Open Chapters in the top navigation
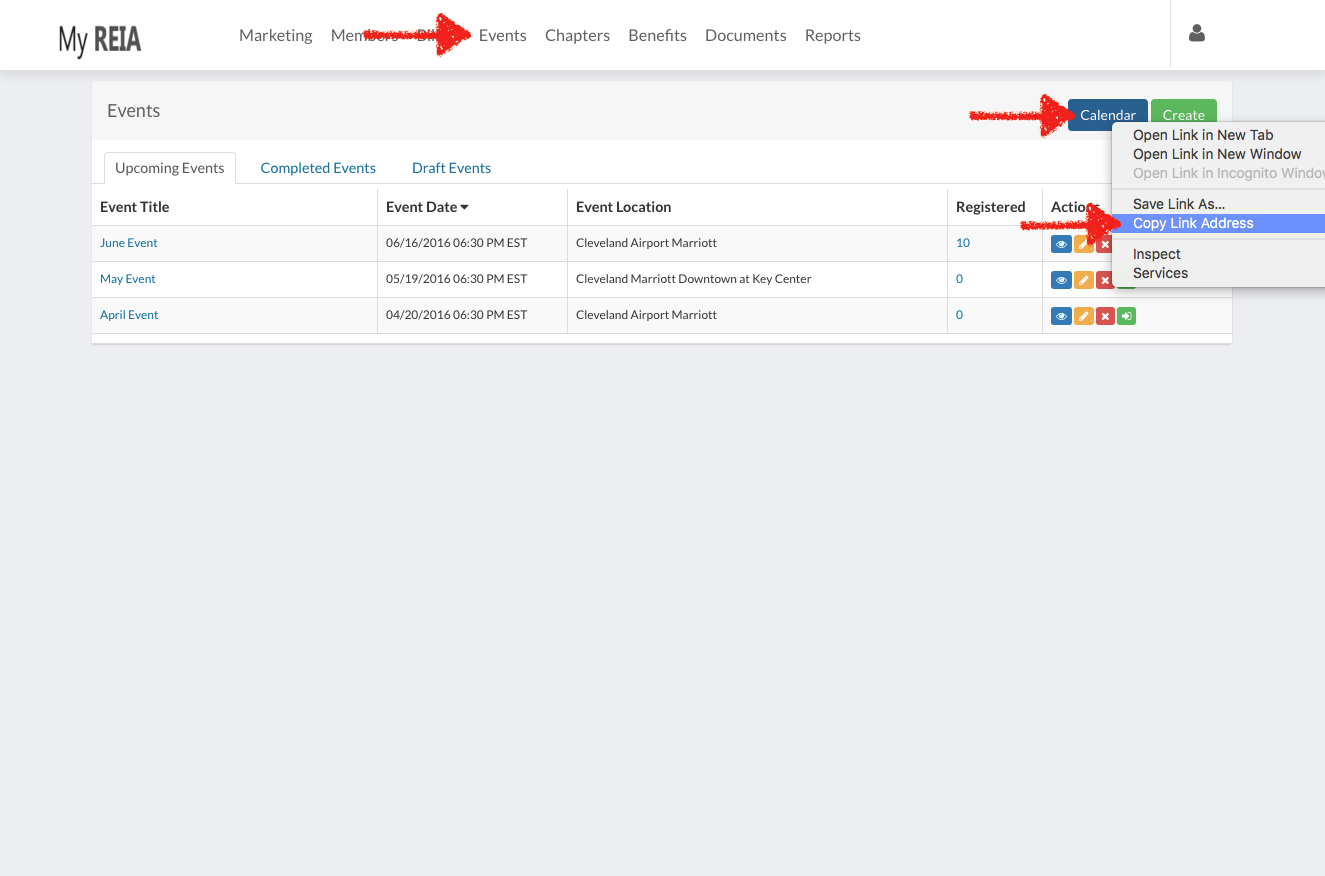 [x=577, y=35]
